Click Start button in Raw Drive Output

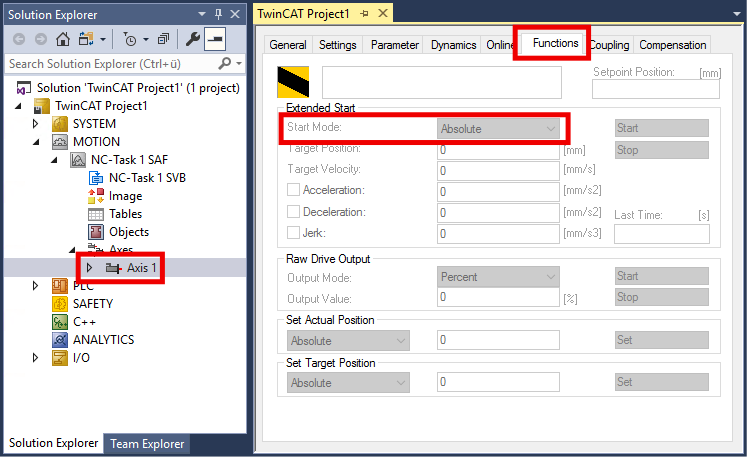[662, 276]
